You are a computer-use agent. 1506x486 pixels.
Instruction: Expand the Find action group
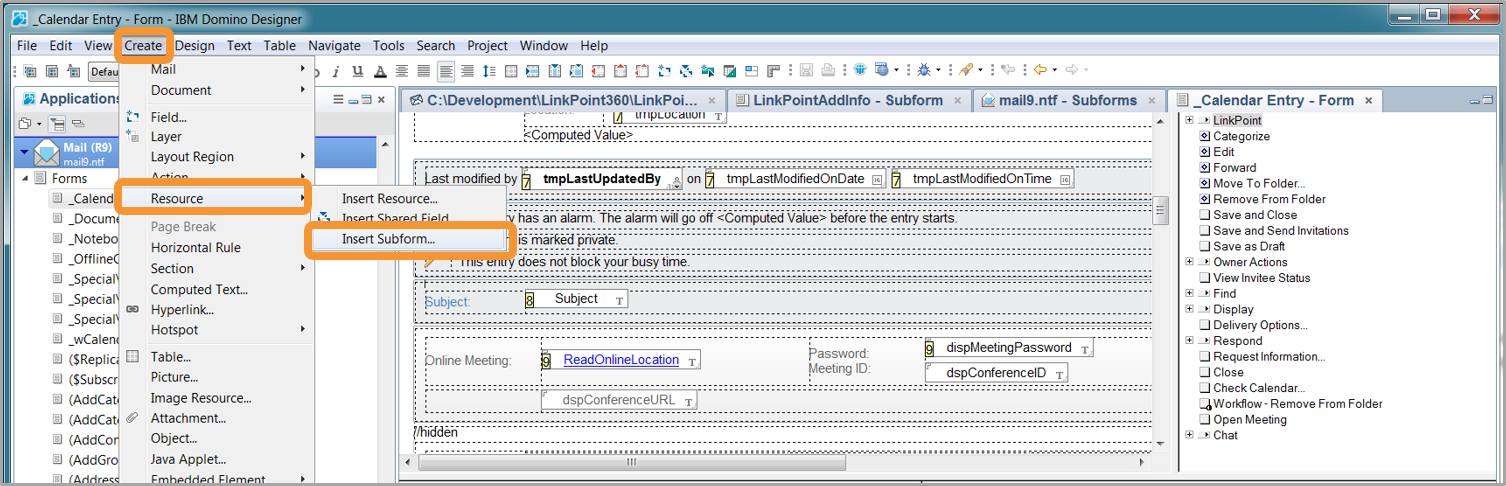[1189, 294]
